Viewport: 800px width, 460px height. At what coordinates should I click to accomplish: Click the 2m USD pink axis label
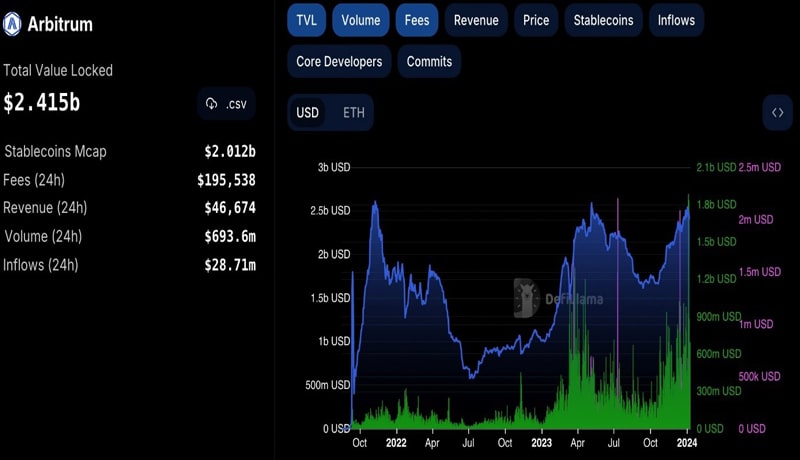(756, 220)
